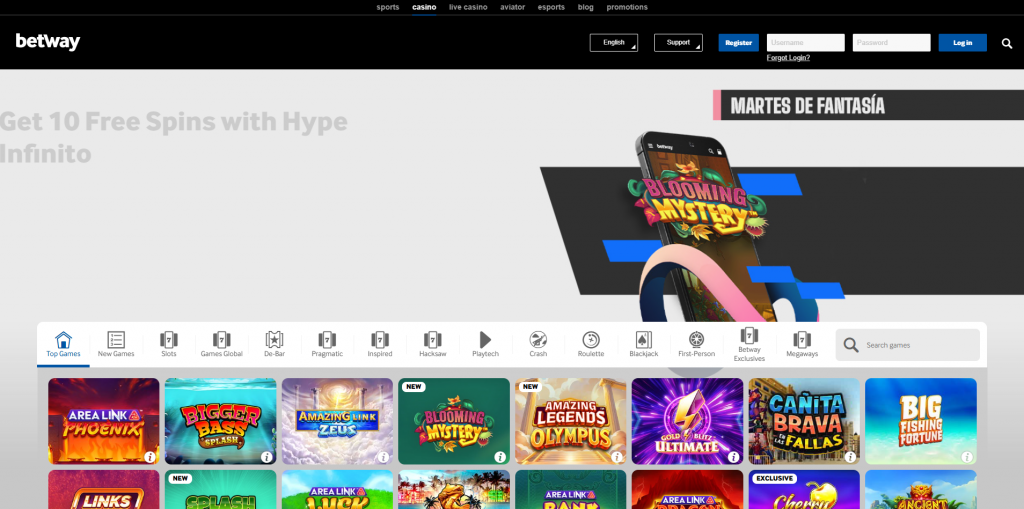The width and height of the screenshot is (1024, 509).
Task: Launch Cañita Brava en las Fallas
Action: tap(805, 421)
